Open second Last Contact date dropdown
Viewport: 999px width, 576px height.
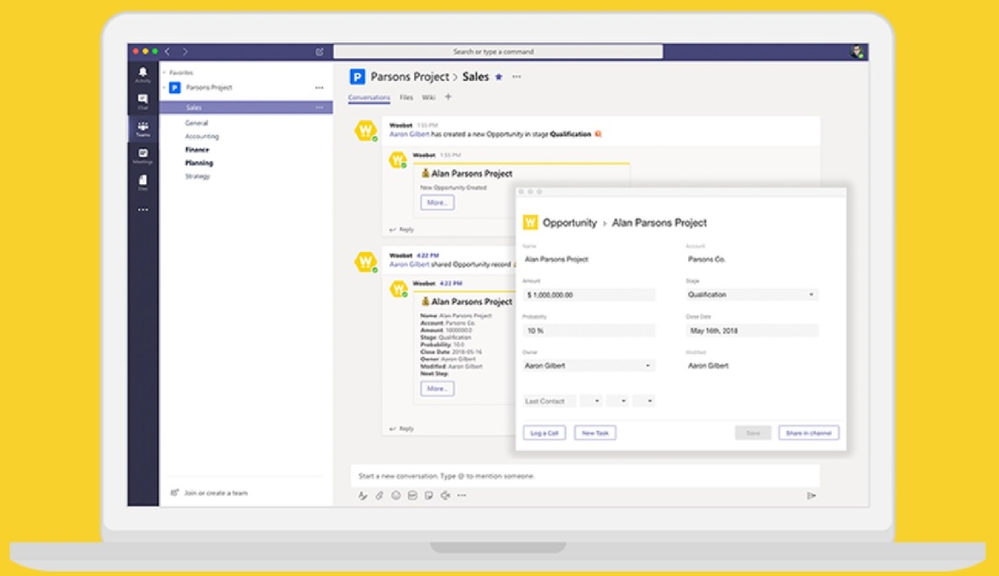pyautogui.click(x=617, y=401)
